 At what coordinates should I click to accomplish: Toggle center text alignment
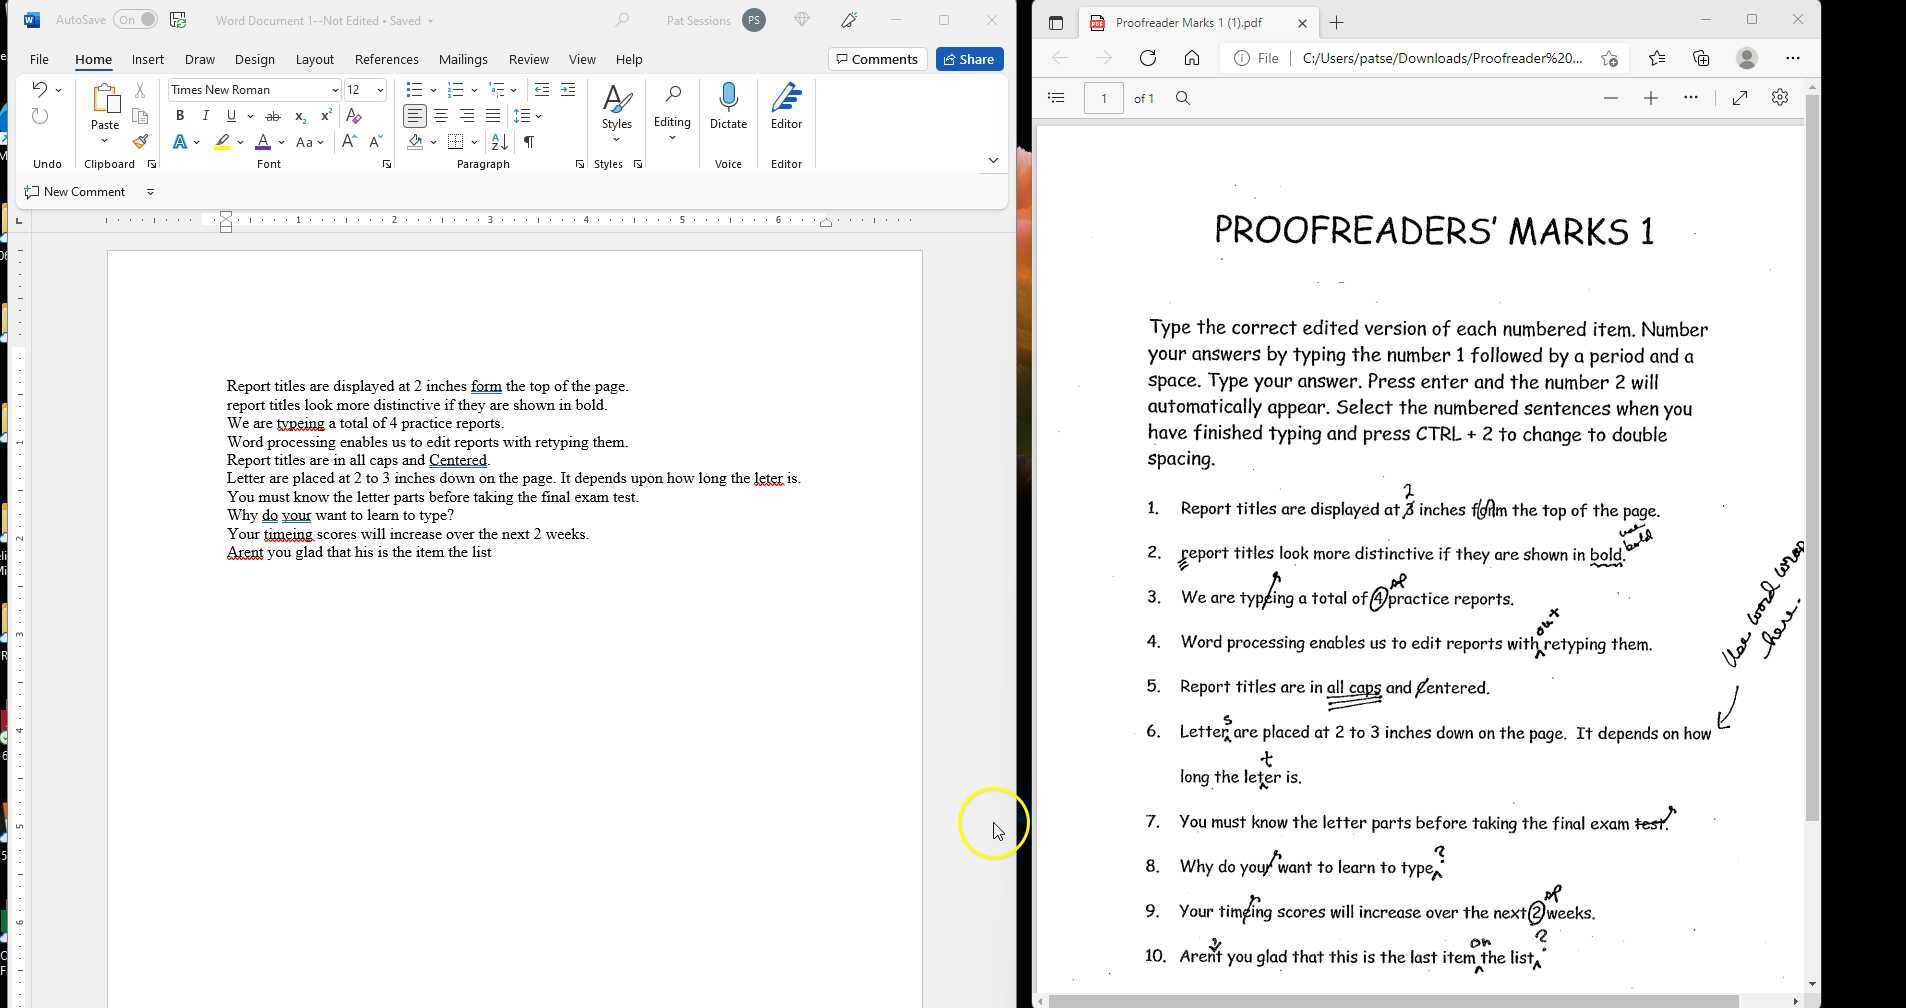[x=440, y=116]
